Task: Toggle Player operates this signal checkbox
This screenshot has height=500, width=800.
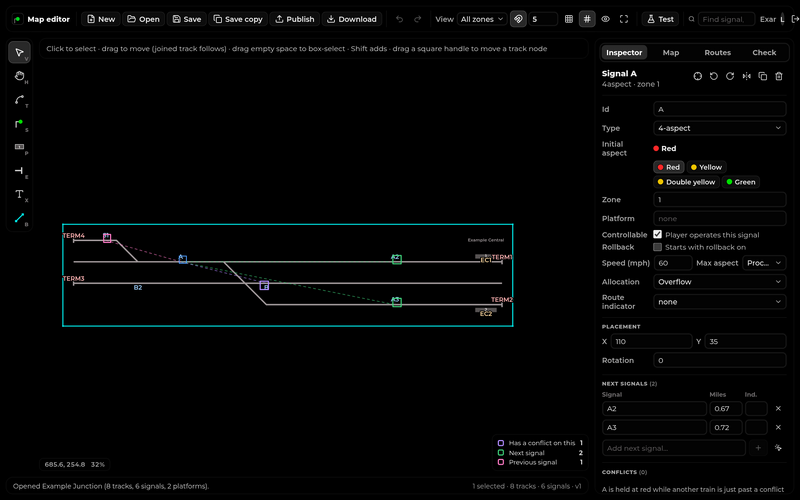Action: (x=658, y=235)
